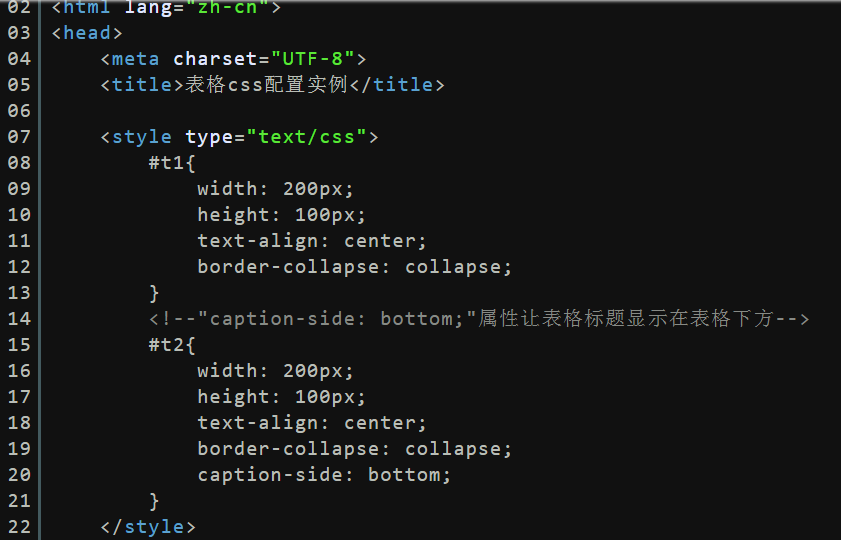
Task: Click the #t1 selector
Action: (166, 162)
